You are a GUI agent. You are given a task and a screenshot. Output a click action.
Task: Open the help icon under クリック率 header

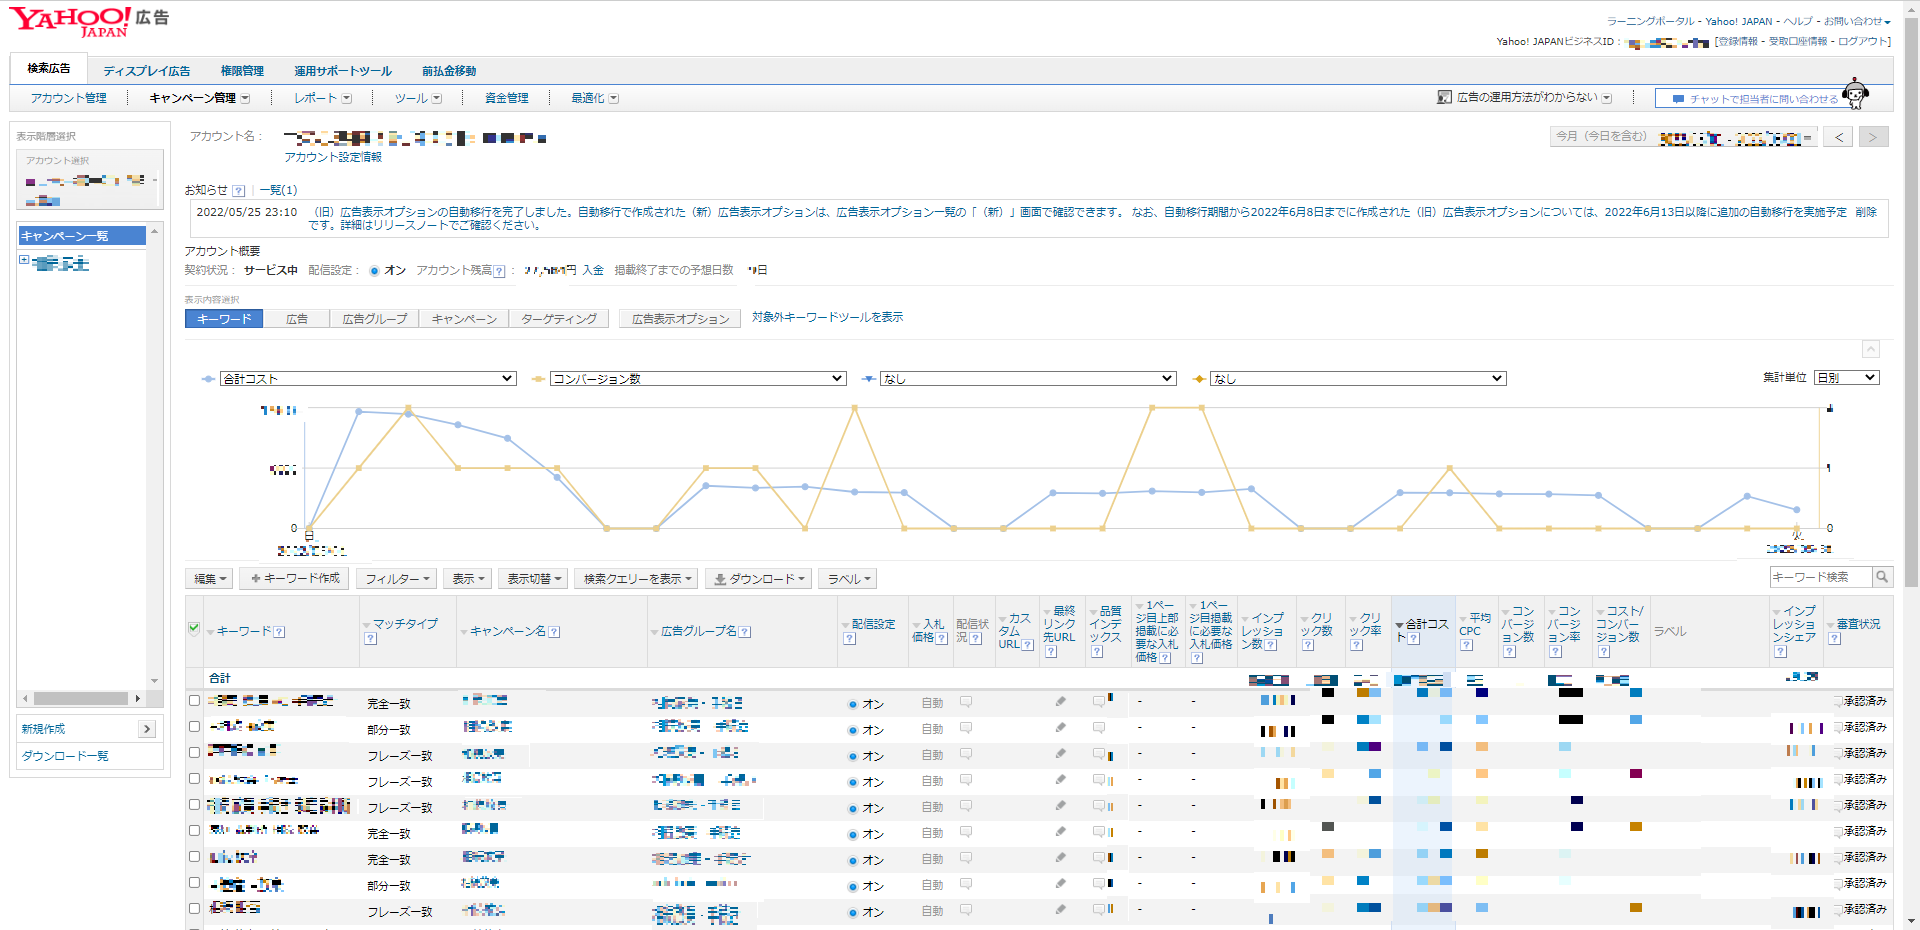click(x=1356, y=645)
